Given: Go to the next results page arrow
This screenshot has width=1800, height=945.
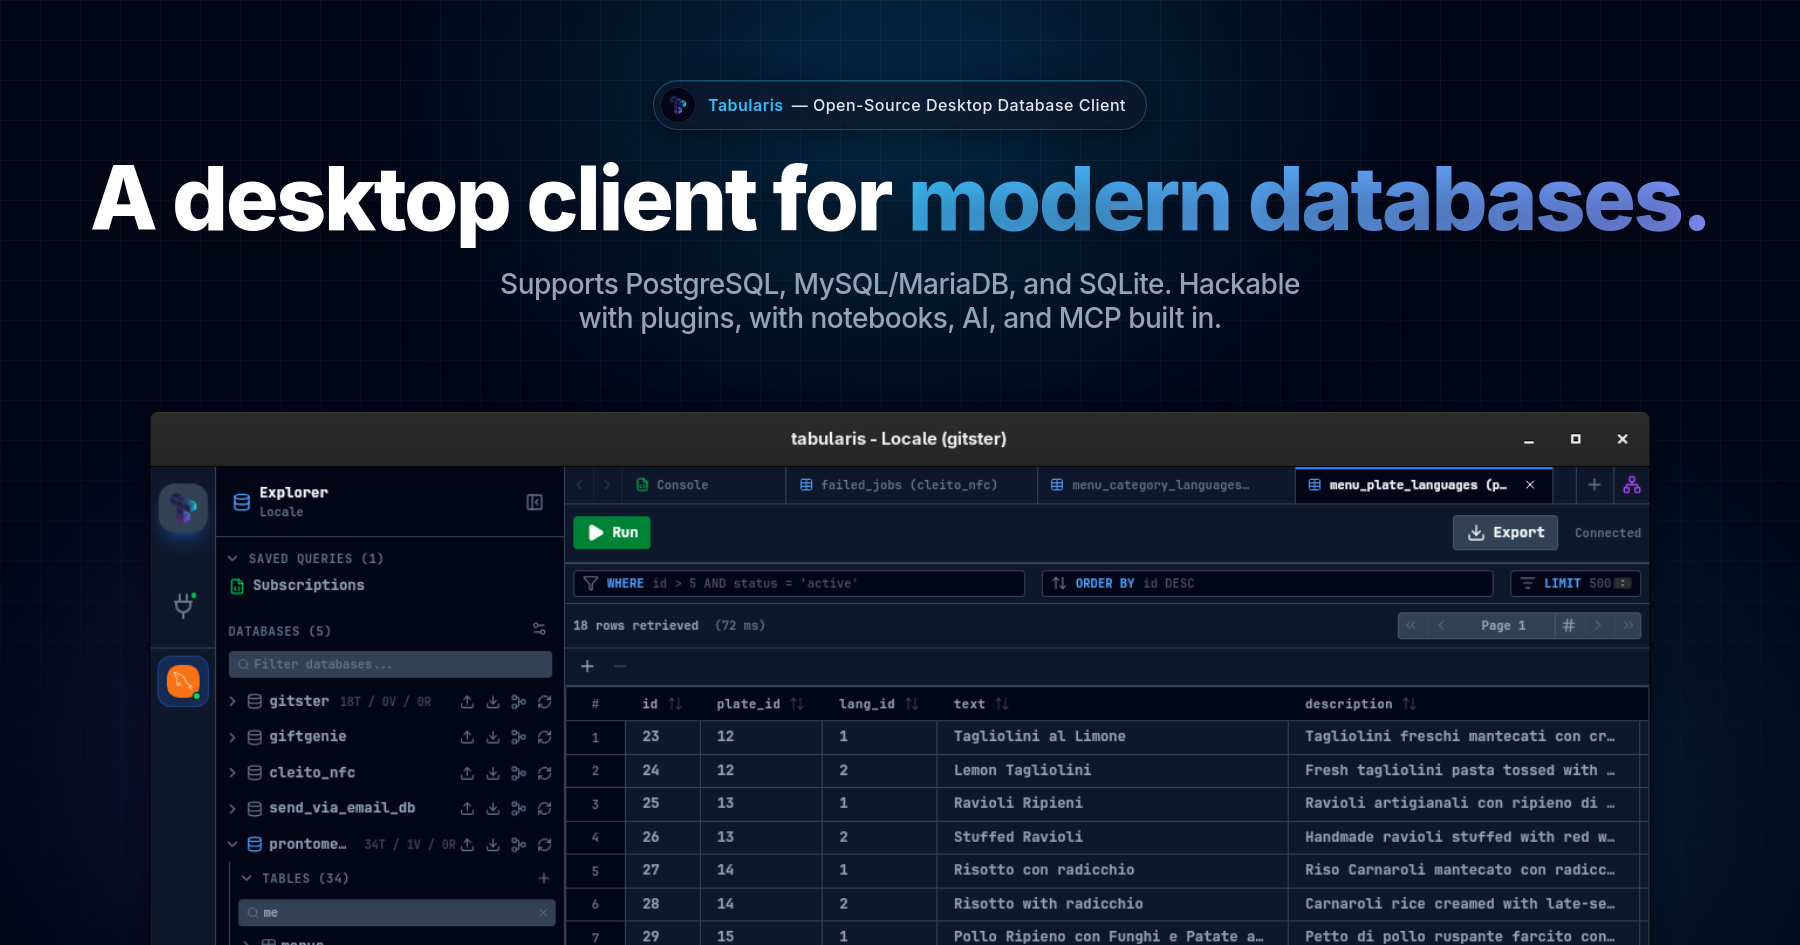Looking at the screenshot, I should pyautogui.click(x=1599, y=625).
